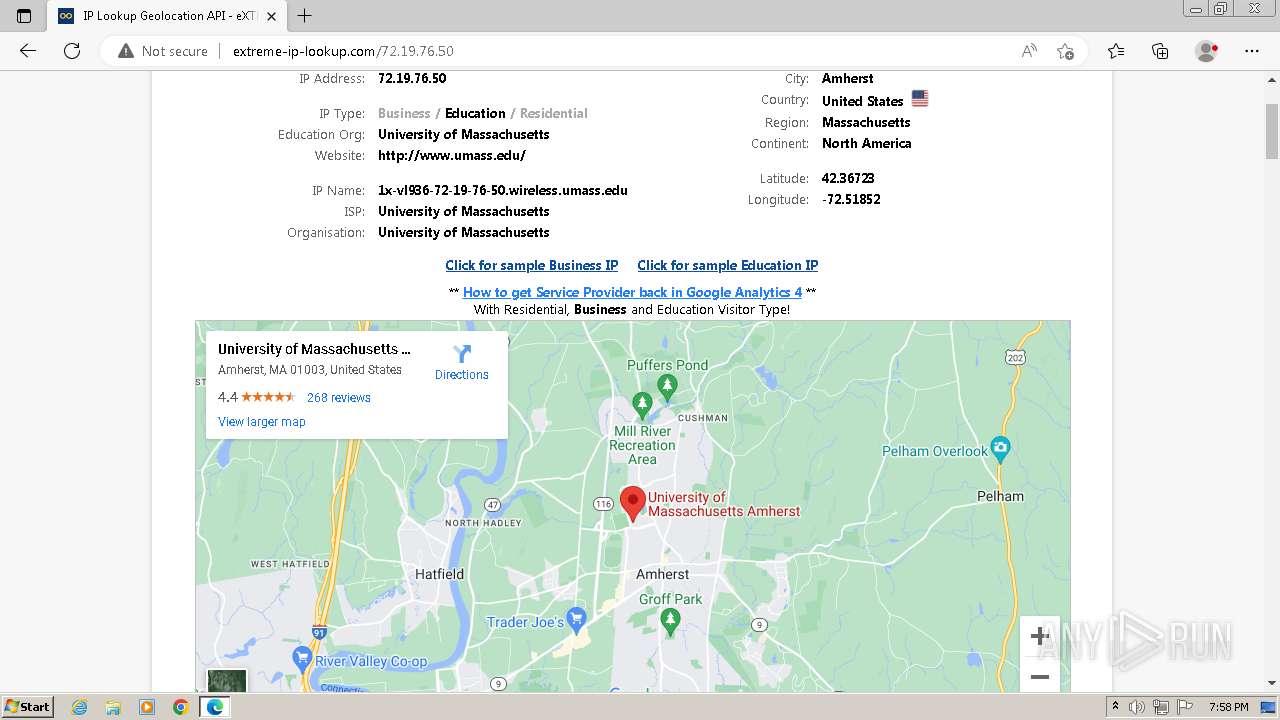Zoom in on the map
Image resolution: width=1280 pixels, height=720 pixels.
pyautogui.click(x=1040, y=636)
